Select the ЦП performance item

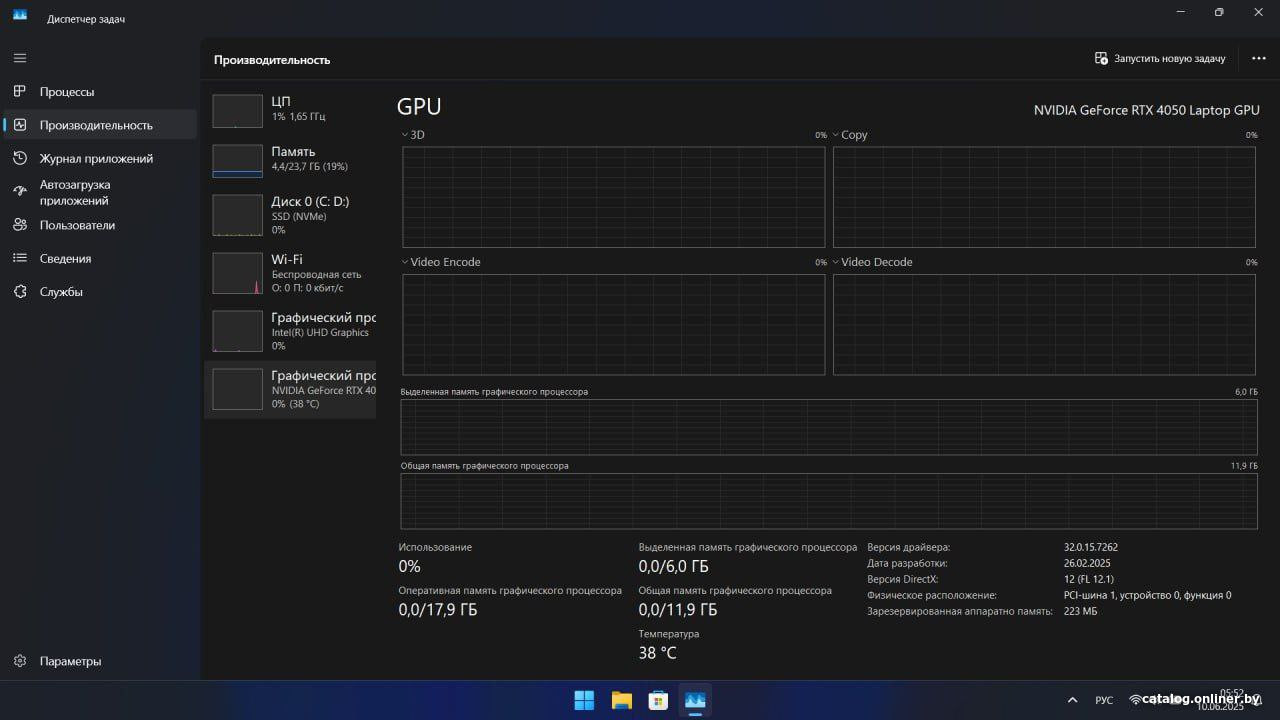point(290,109)
